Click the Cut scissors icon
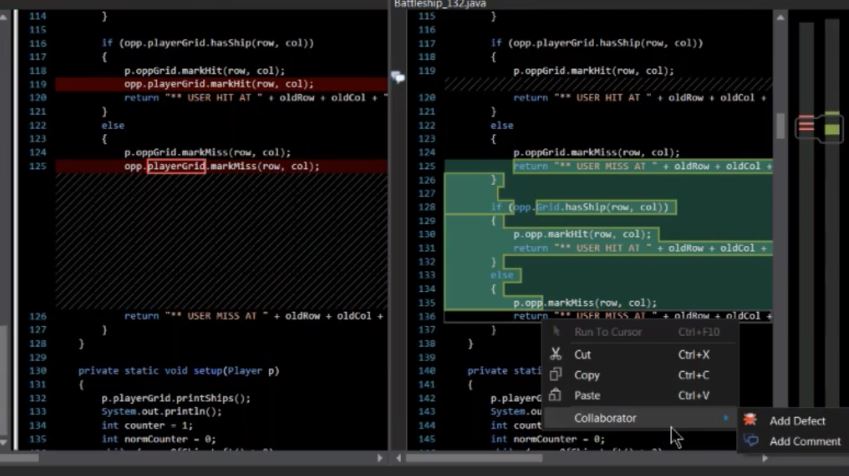The width and height of the screenshot is (849, 476). pos(556,354)
